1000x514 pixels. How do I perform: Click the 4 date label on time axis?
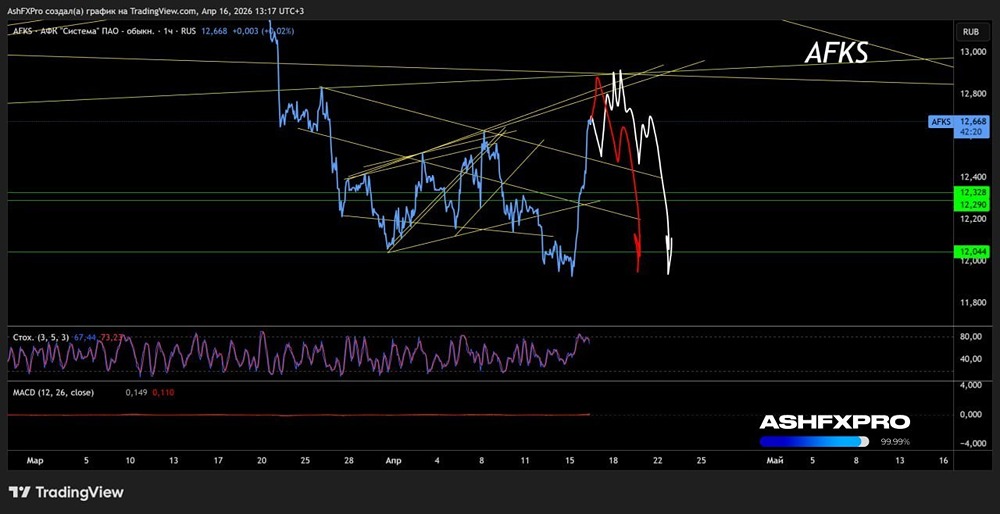point(437,460)
